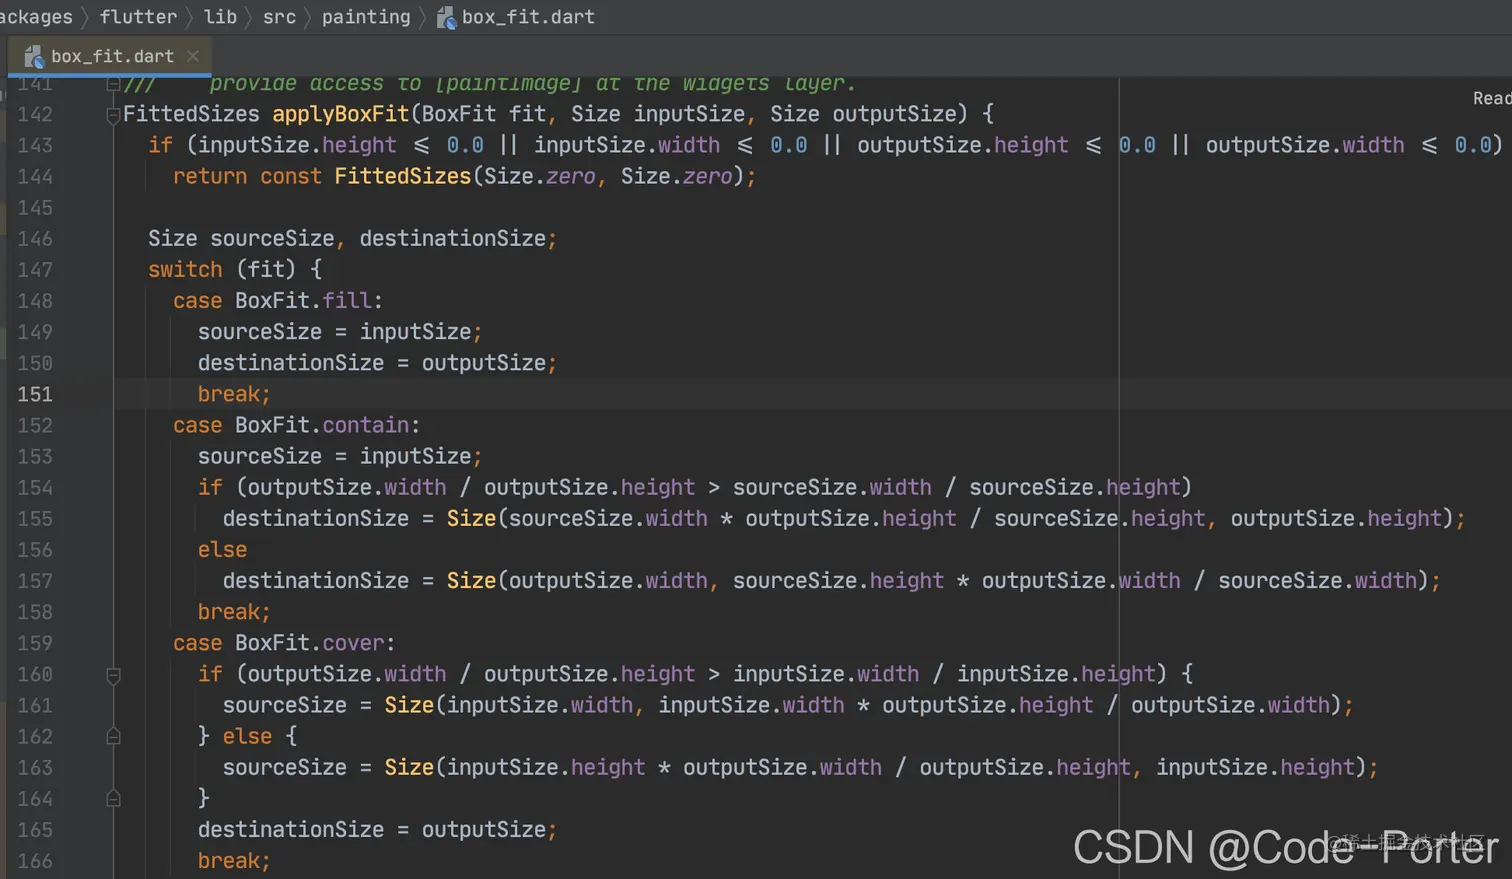Click 'sourceSize = inputSize' on line 149
Image resolution: width=1512 pixels, height=879 pixels.
click(334, 332)
